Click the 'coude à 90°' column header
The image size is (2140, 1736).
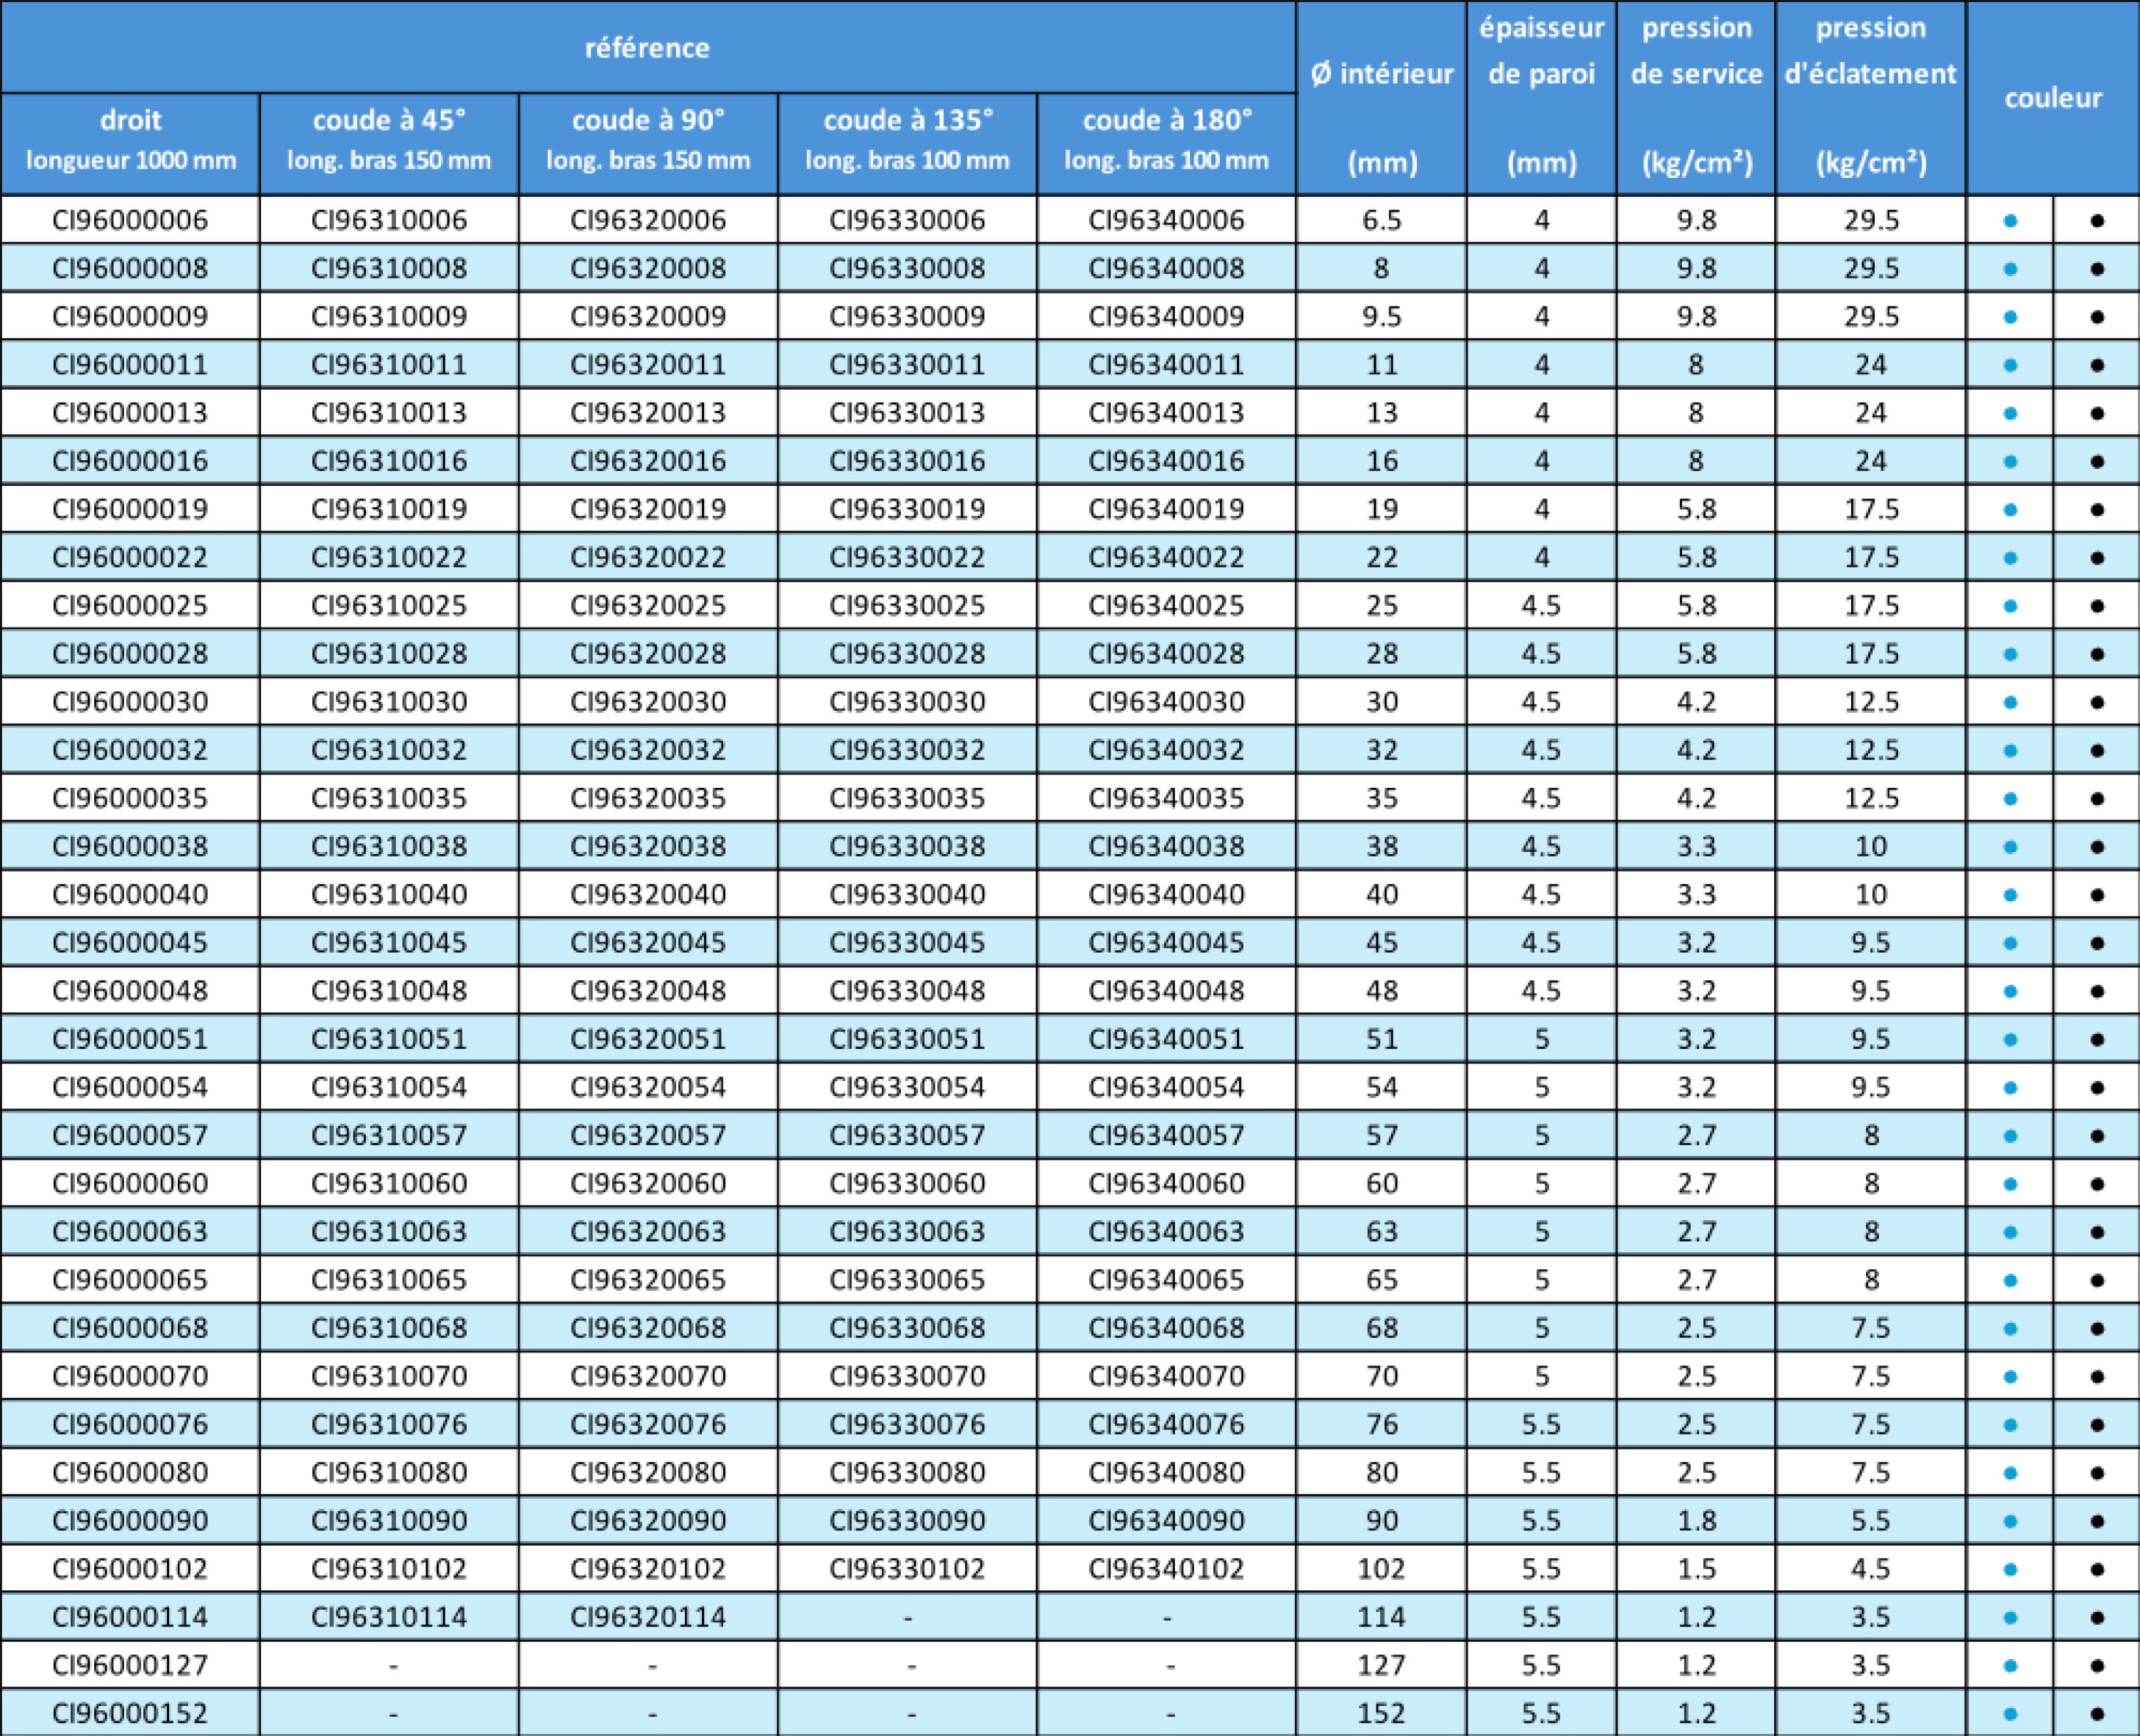[648, 140]
